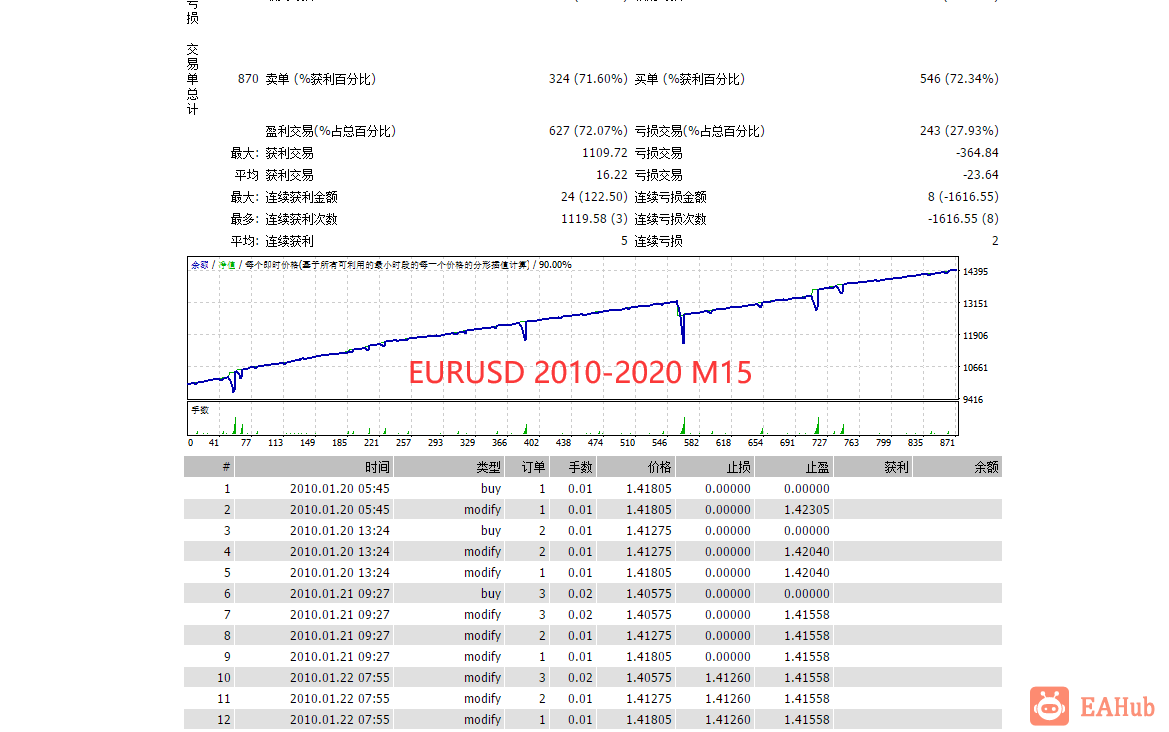Click the 余额 legend in the chart
The height and width of the screenshot is (732, 1169).
pyautogui.click(x=200, y=265)
